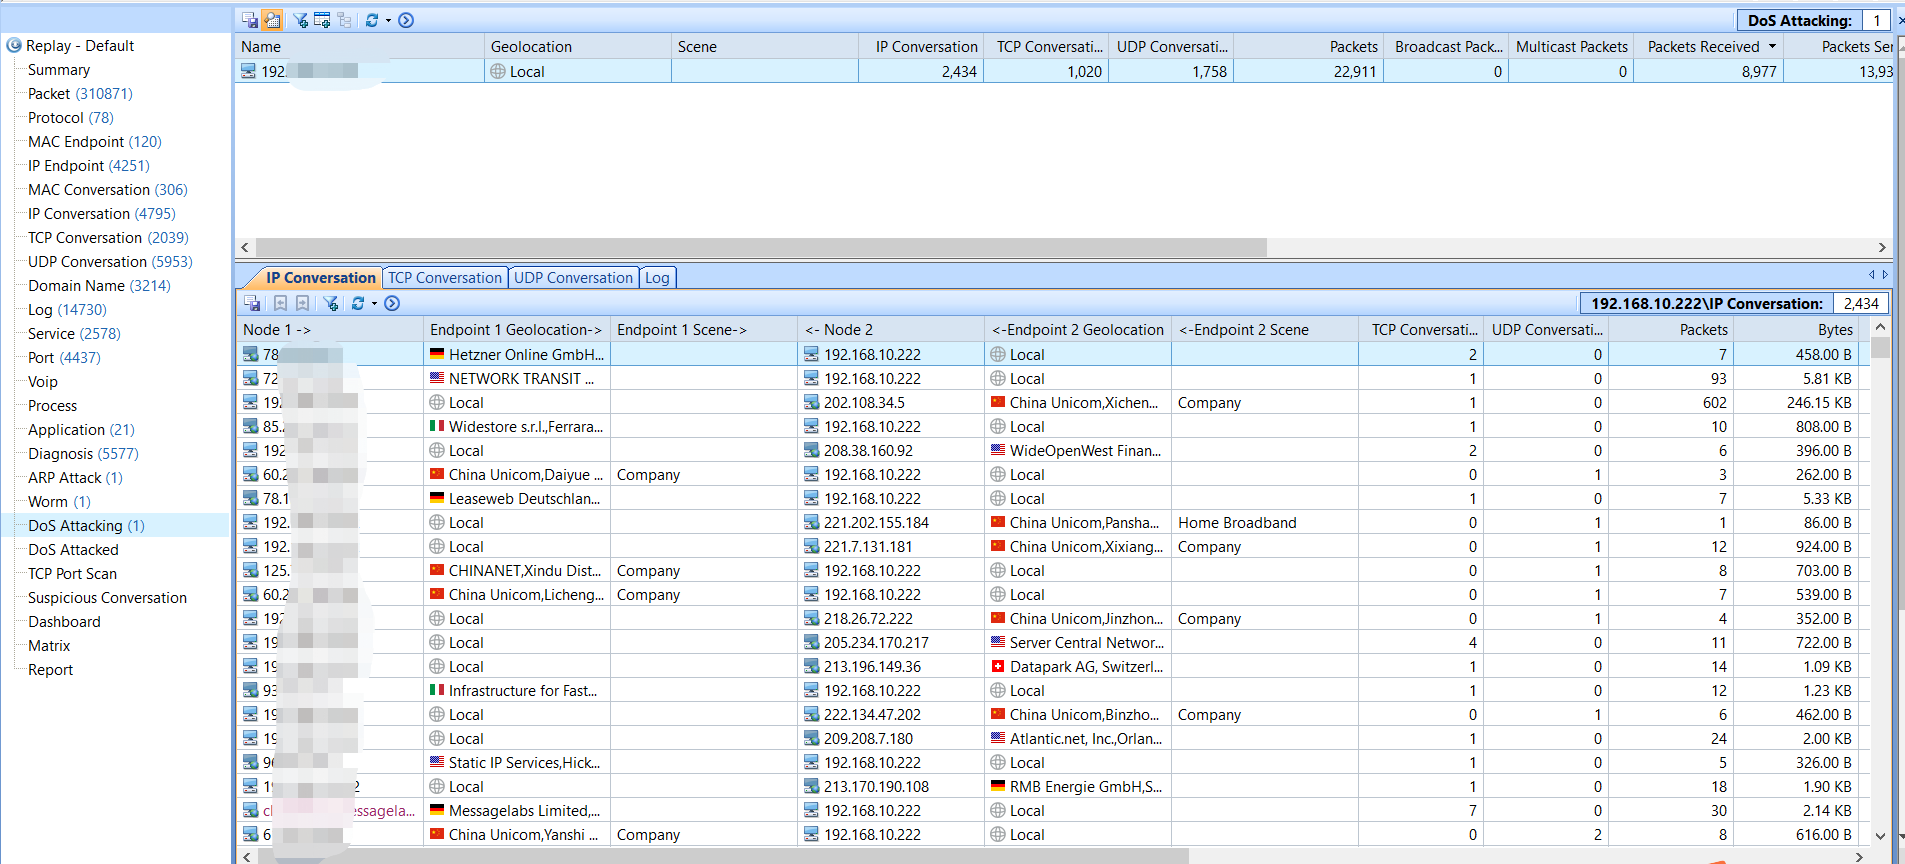Click refresh icon in upper toolbar
Viewport: 1905px width, 864px height.
[372, 20]
